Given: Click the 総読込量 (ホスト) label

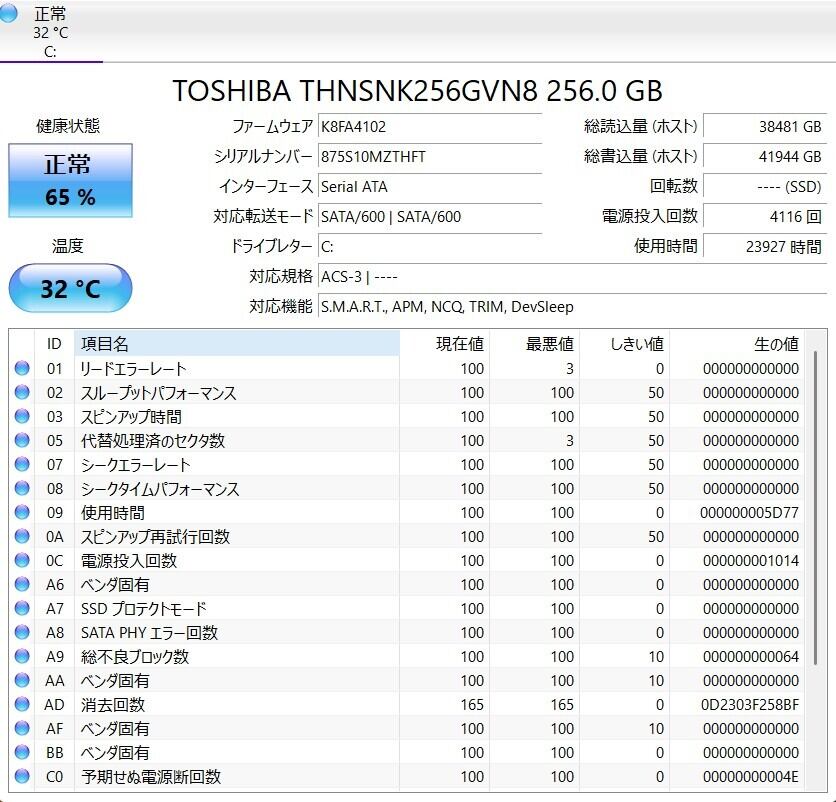Looking at the screenshot, I should [640, 126].
